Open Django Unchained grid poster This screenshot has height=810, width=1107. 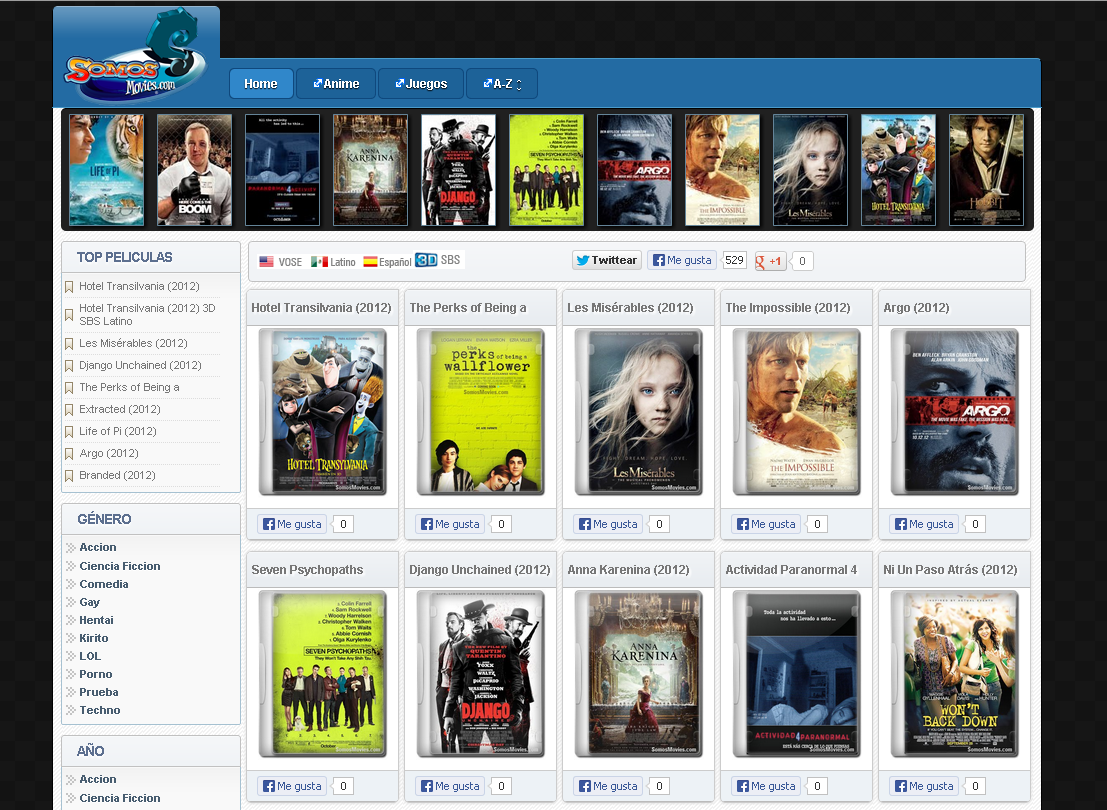click(481, 674)
